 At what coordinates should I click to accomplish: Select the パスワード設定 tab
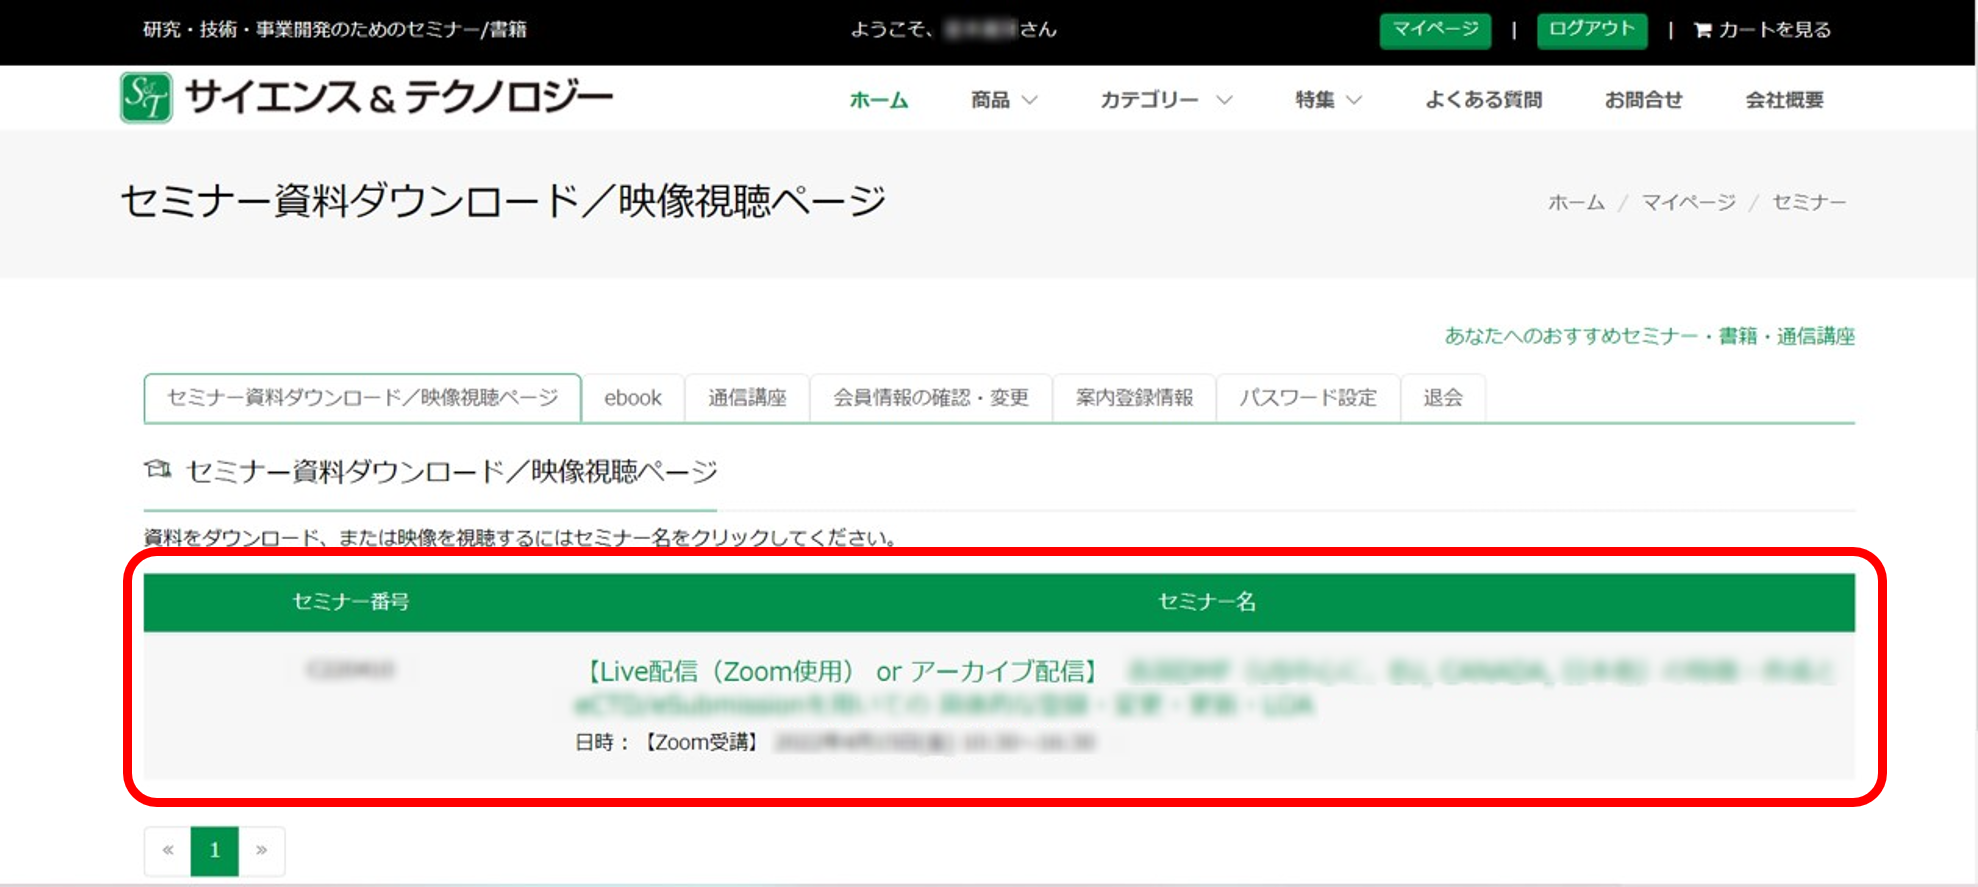[1307, 398]
